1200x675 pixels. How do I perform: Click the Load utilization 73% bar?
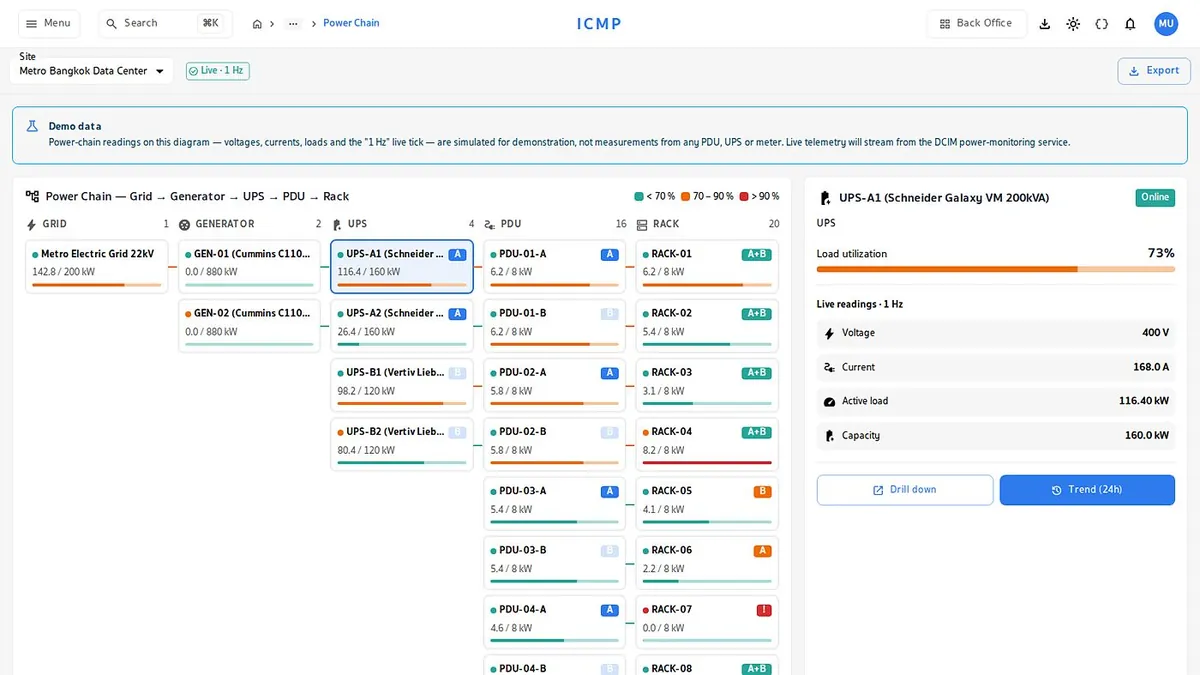tap(996, 269)
